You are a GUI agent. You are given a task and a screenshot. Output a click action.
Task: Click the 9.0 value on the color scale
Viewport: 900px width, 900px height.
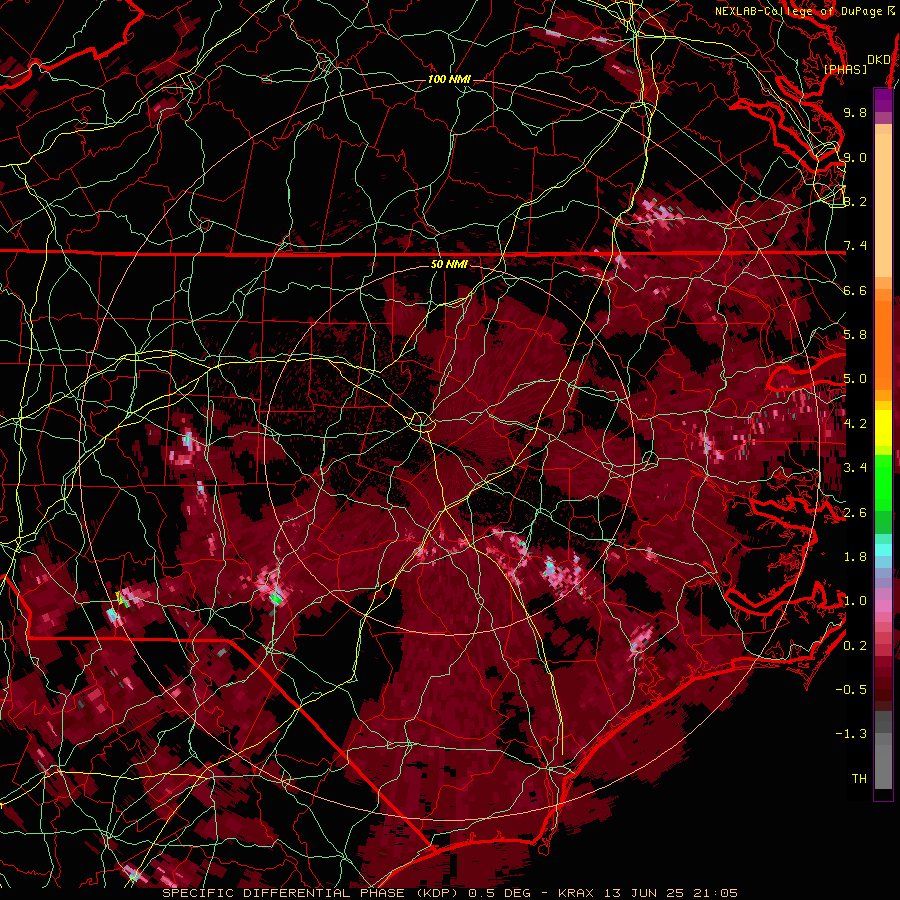tap(855, 157)
